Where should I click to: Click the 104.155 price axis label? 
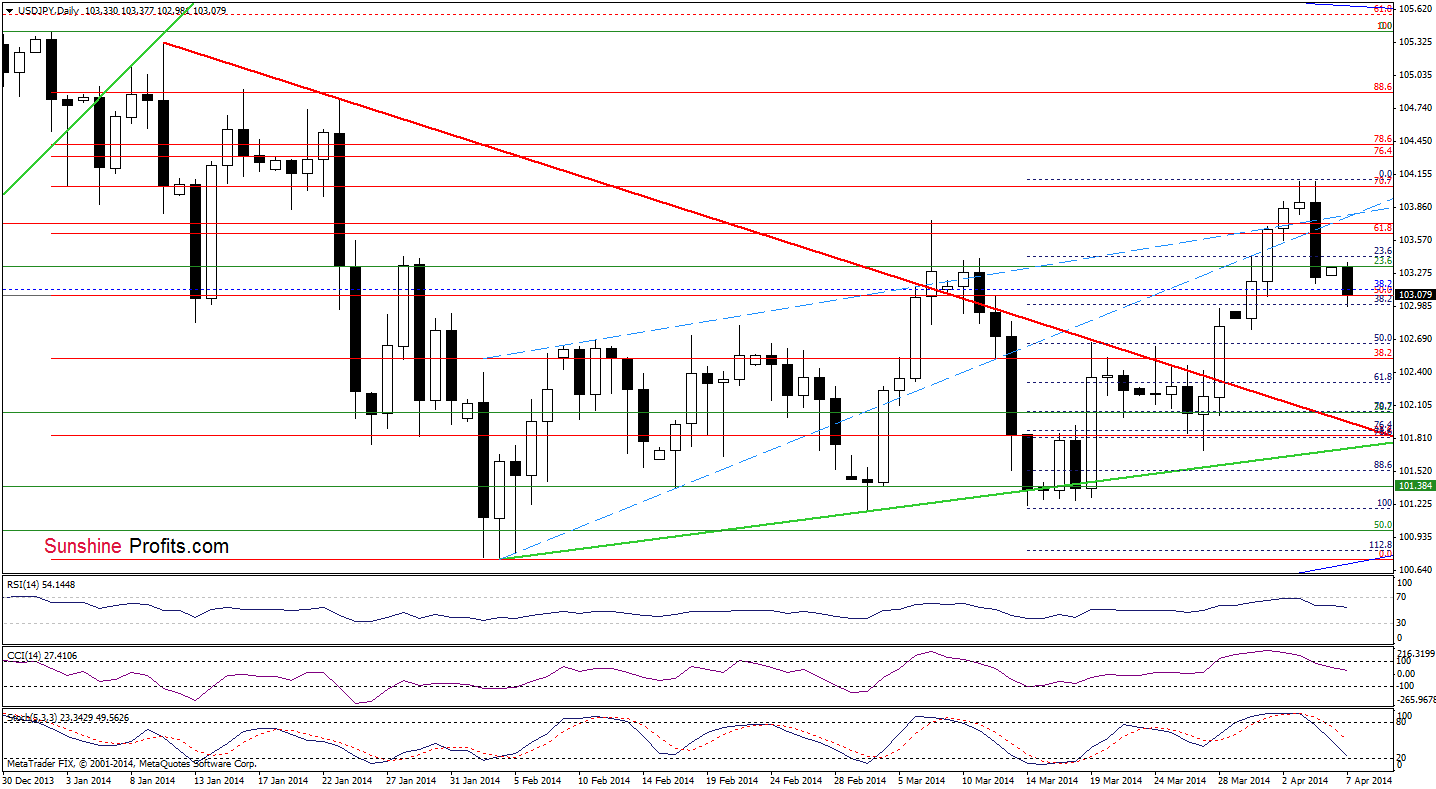[x=1414, y=174]
